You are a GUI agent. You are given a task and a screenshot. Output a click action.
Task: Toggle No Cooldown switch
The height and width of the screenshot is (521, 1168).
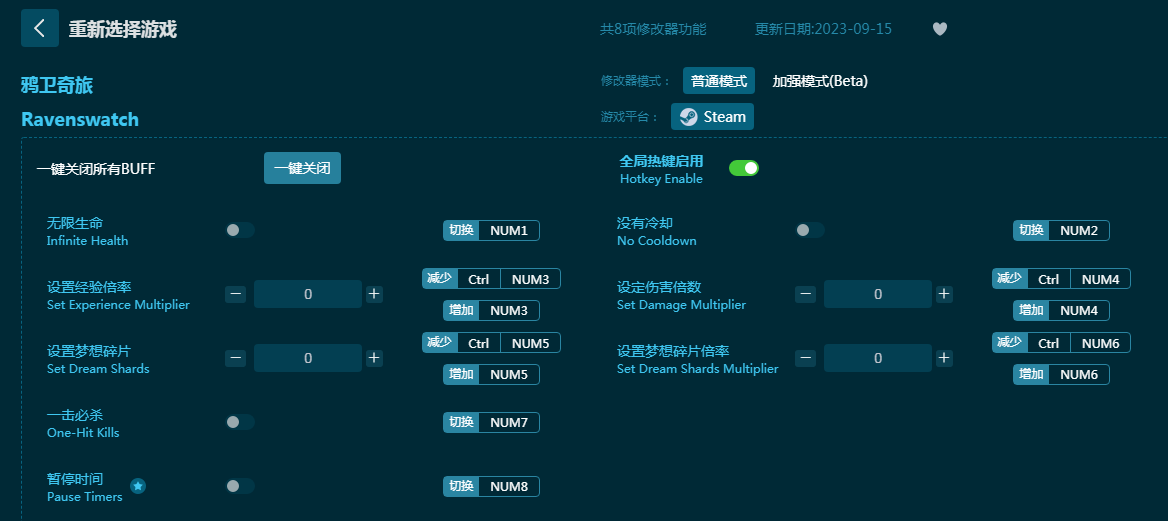pos(810,230)
